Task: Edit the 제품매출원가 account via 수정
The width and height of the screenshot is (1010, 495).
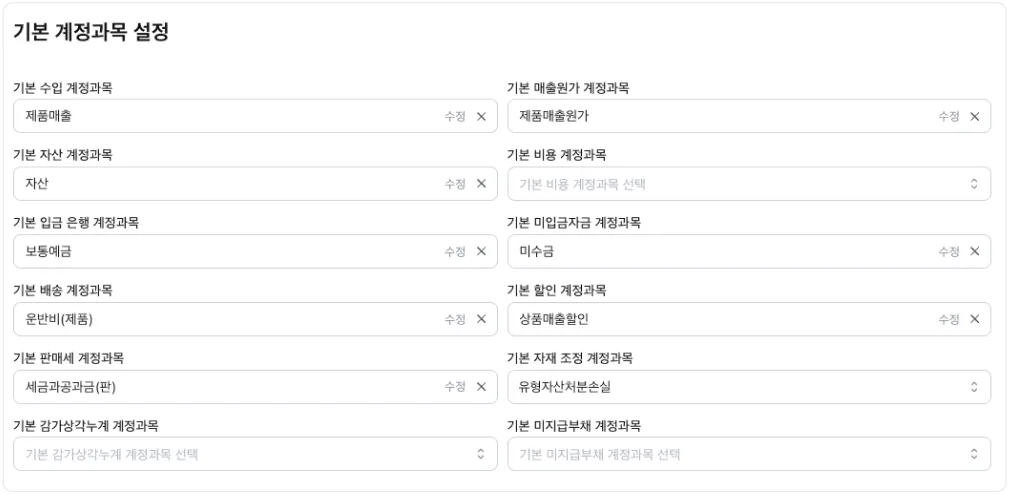Action: click(x=948, y=116)
